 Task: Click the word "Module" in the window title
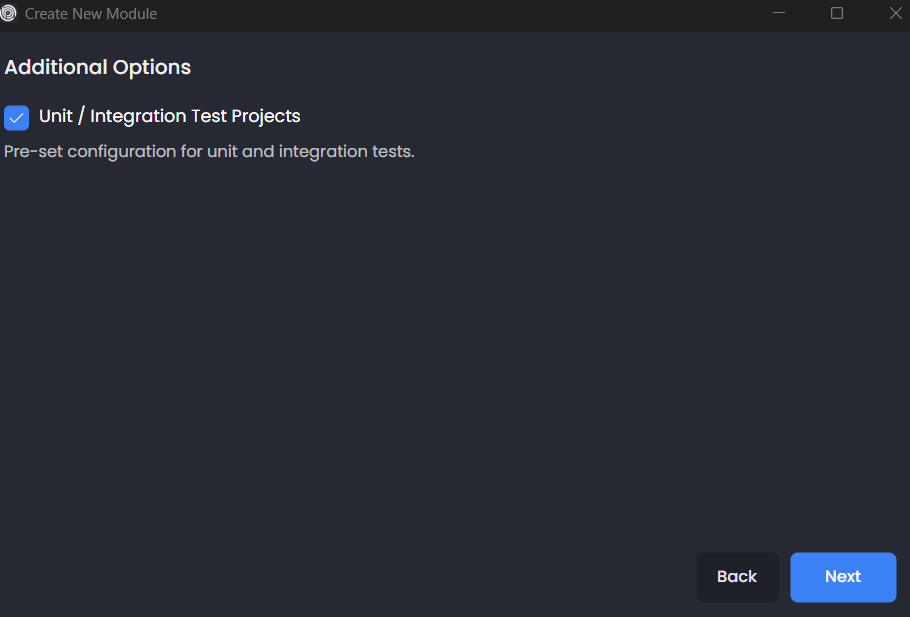[x=132, y=14]
